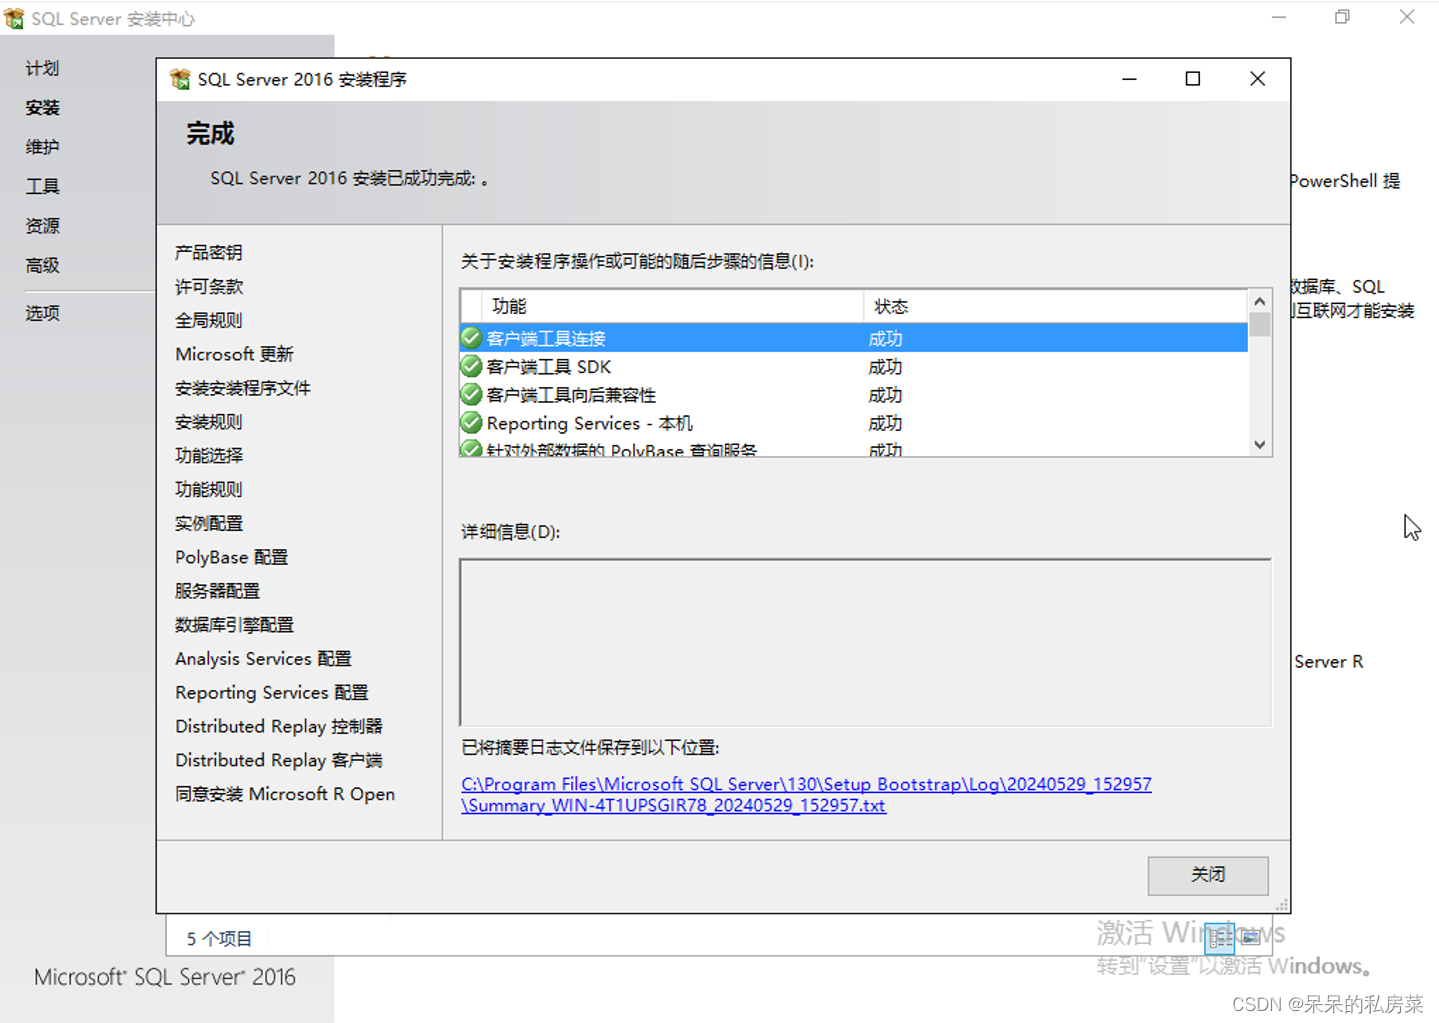Select the 客户端工具连接 row

[854, 338]
